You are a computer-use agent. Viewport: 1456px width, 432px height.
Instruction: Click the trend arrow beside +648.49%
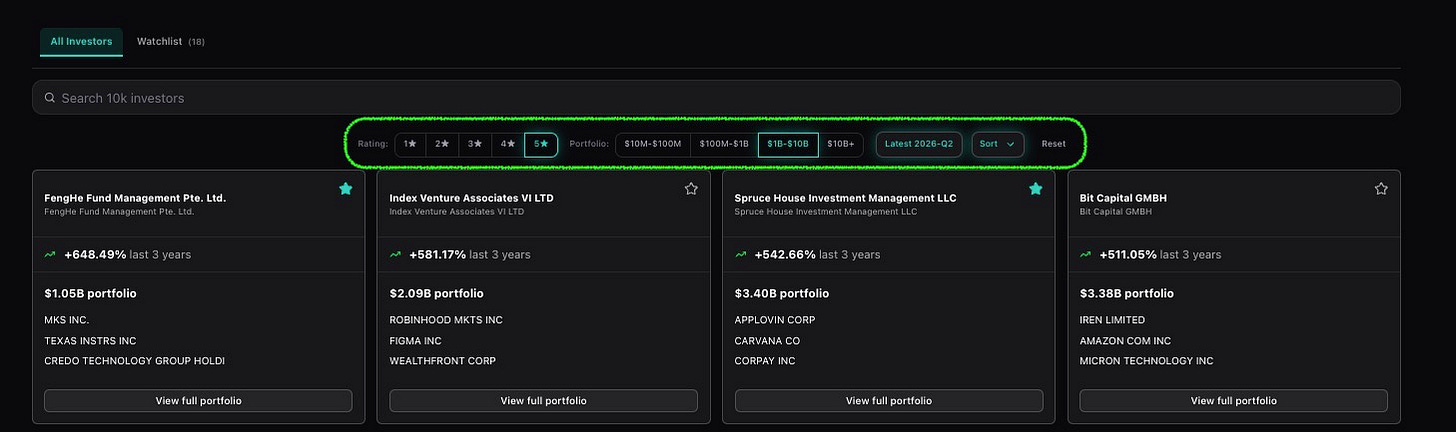pos(50,255)
